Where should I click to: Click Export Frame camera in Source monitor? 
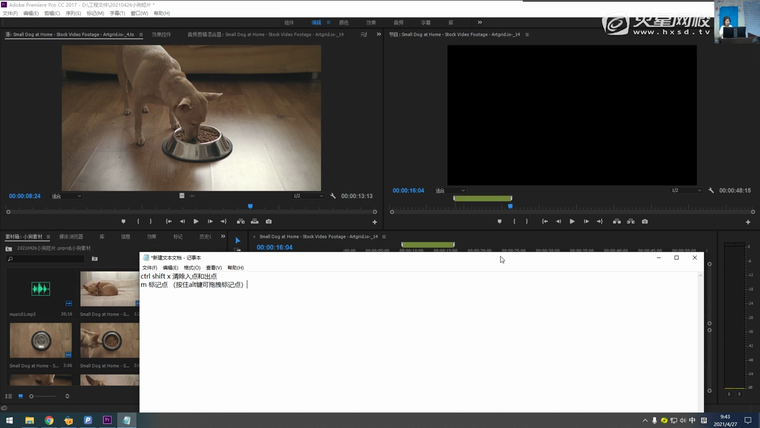pos(269,221)
